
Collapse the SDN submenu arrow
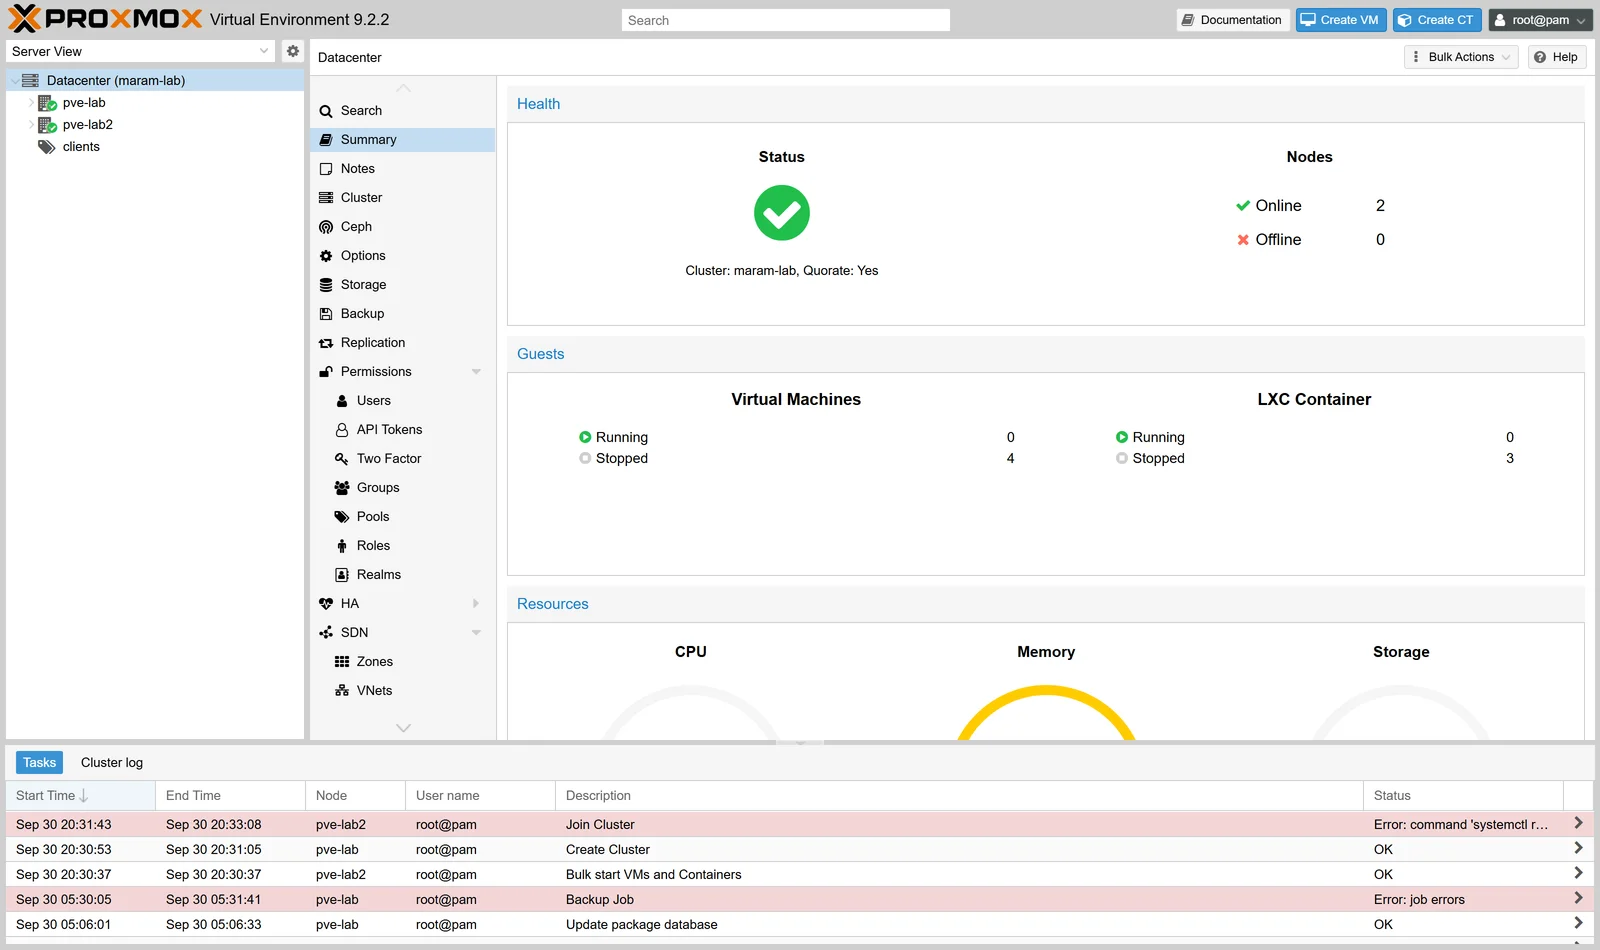coord(476,633)
